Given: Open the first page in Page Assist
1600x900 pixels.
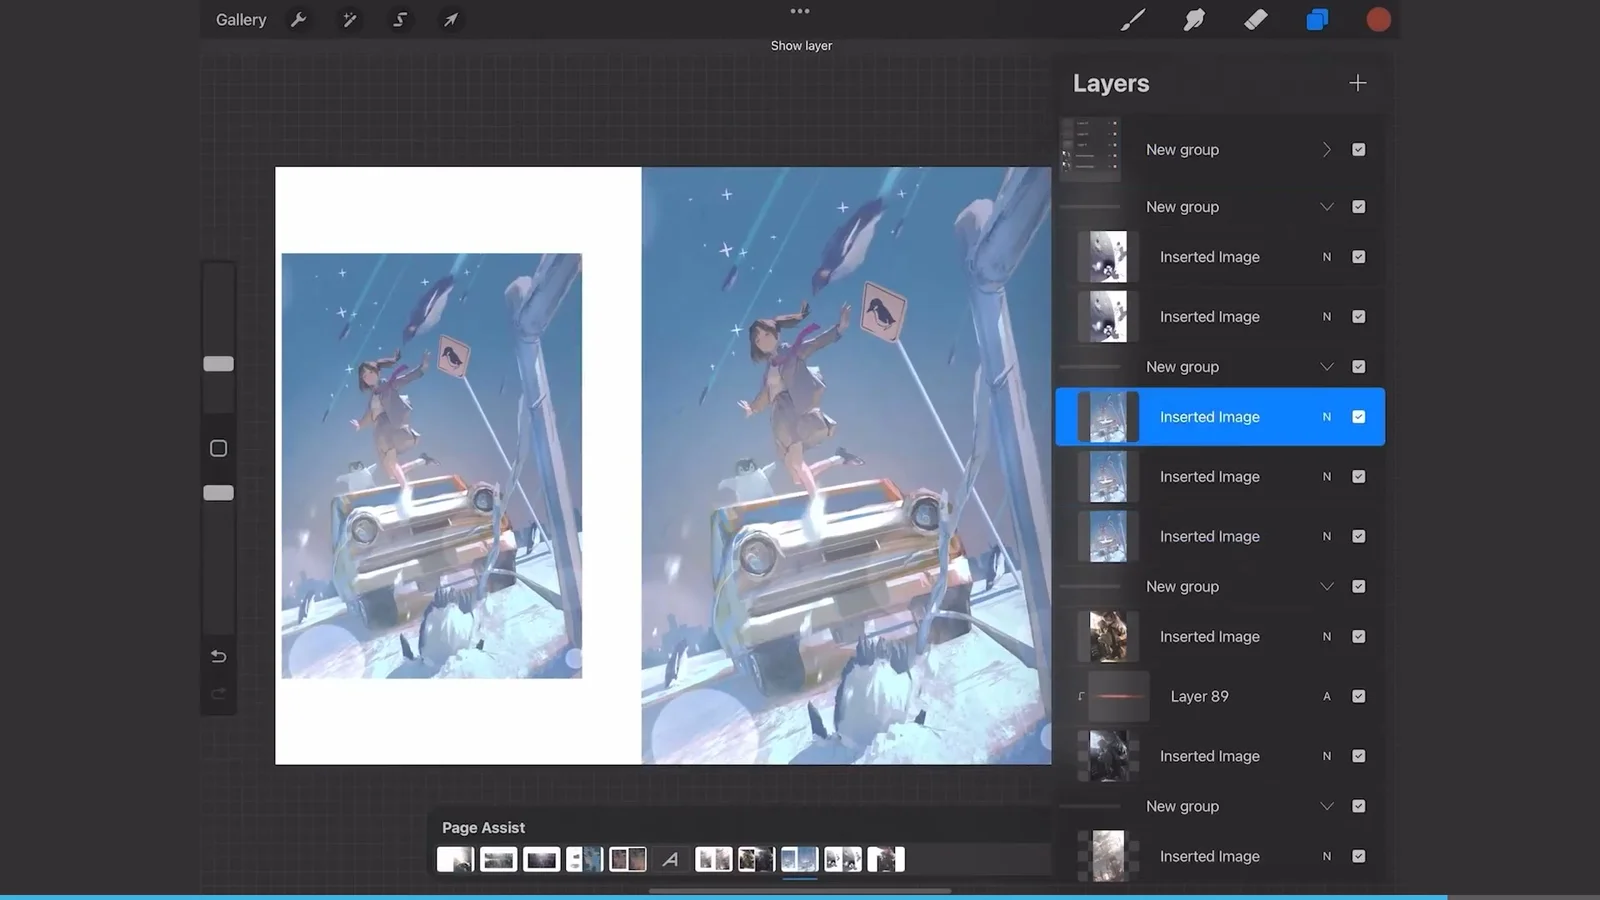Looking at the screenshot, I should 455,859.
